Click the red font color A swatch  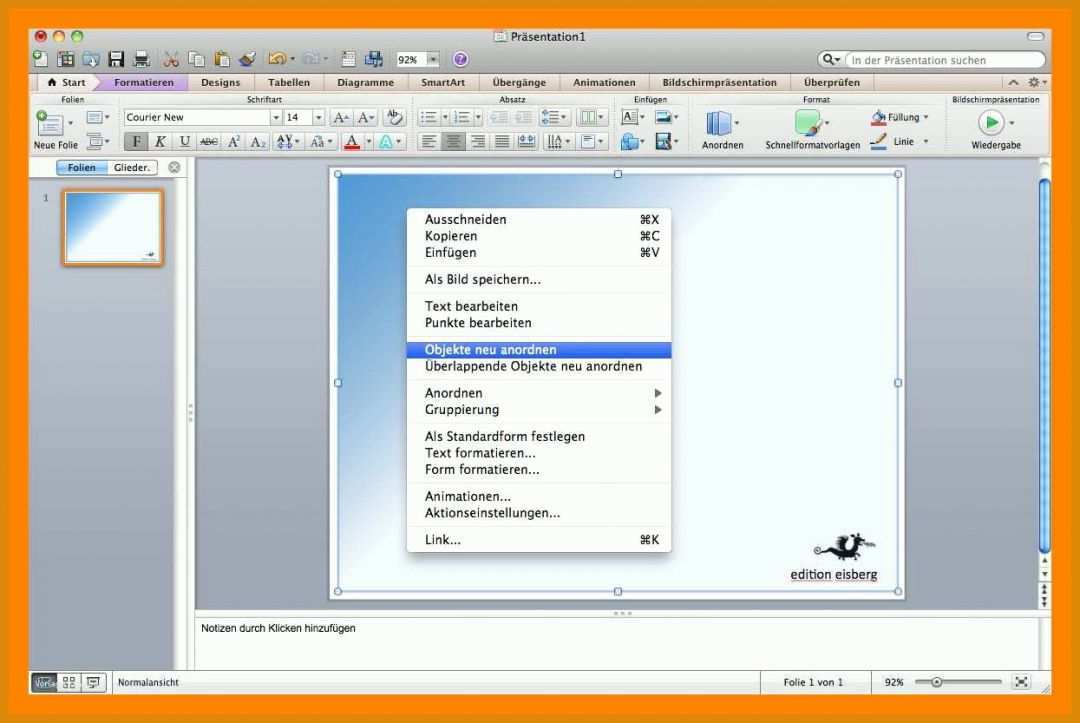point(351,142)
